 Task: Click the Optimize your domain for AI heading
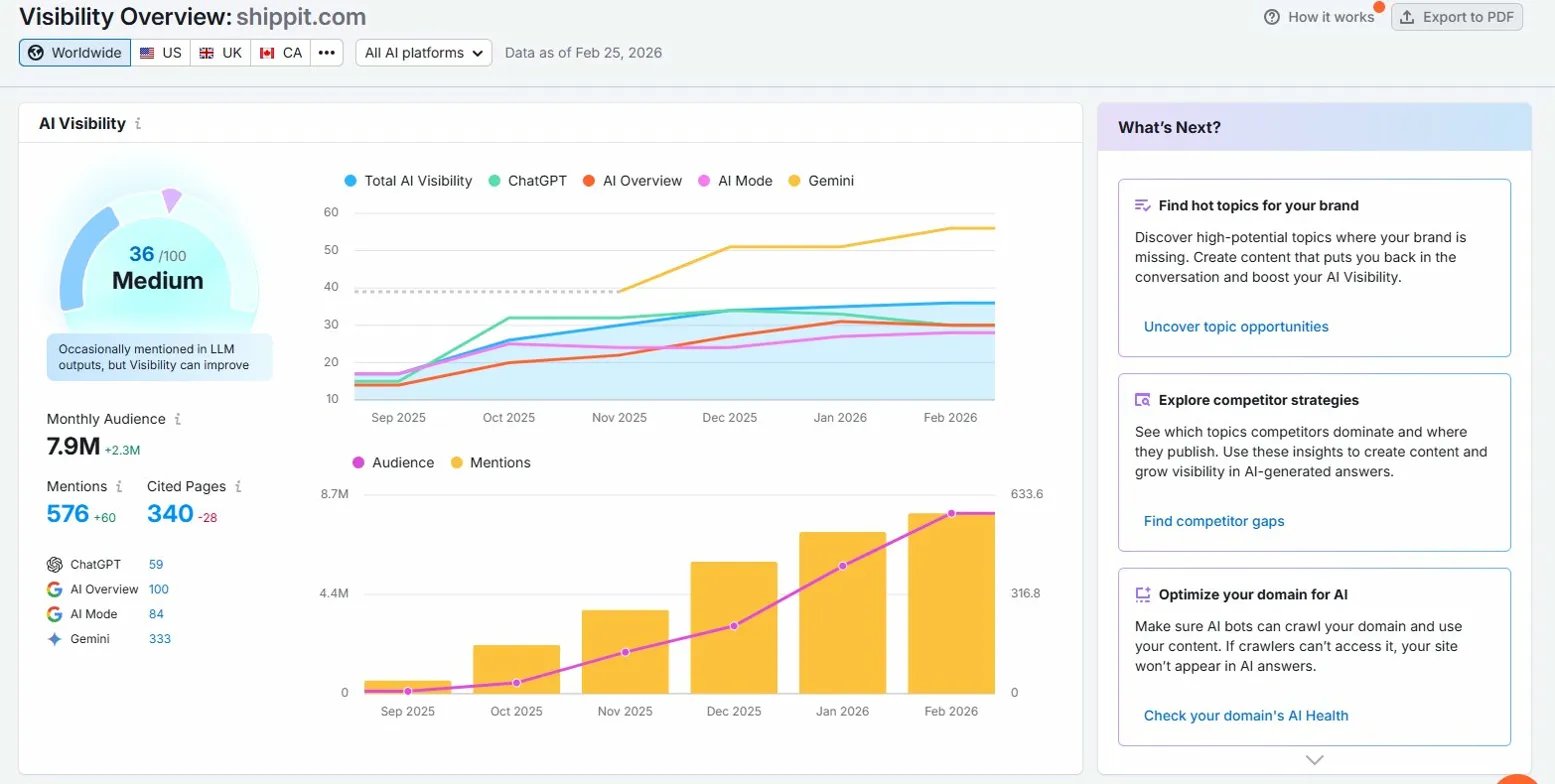tap(1253, 595)
